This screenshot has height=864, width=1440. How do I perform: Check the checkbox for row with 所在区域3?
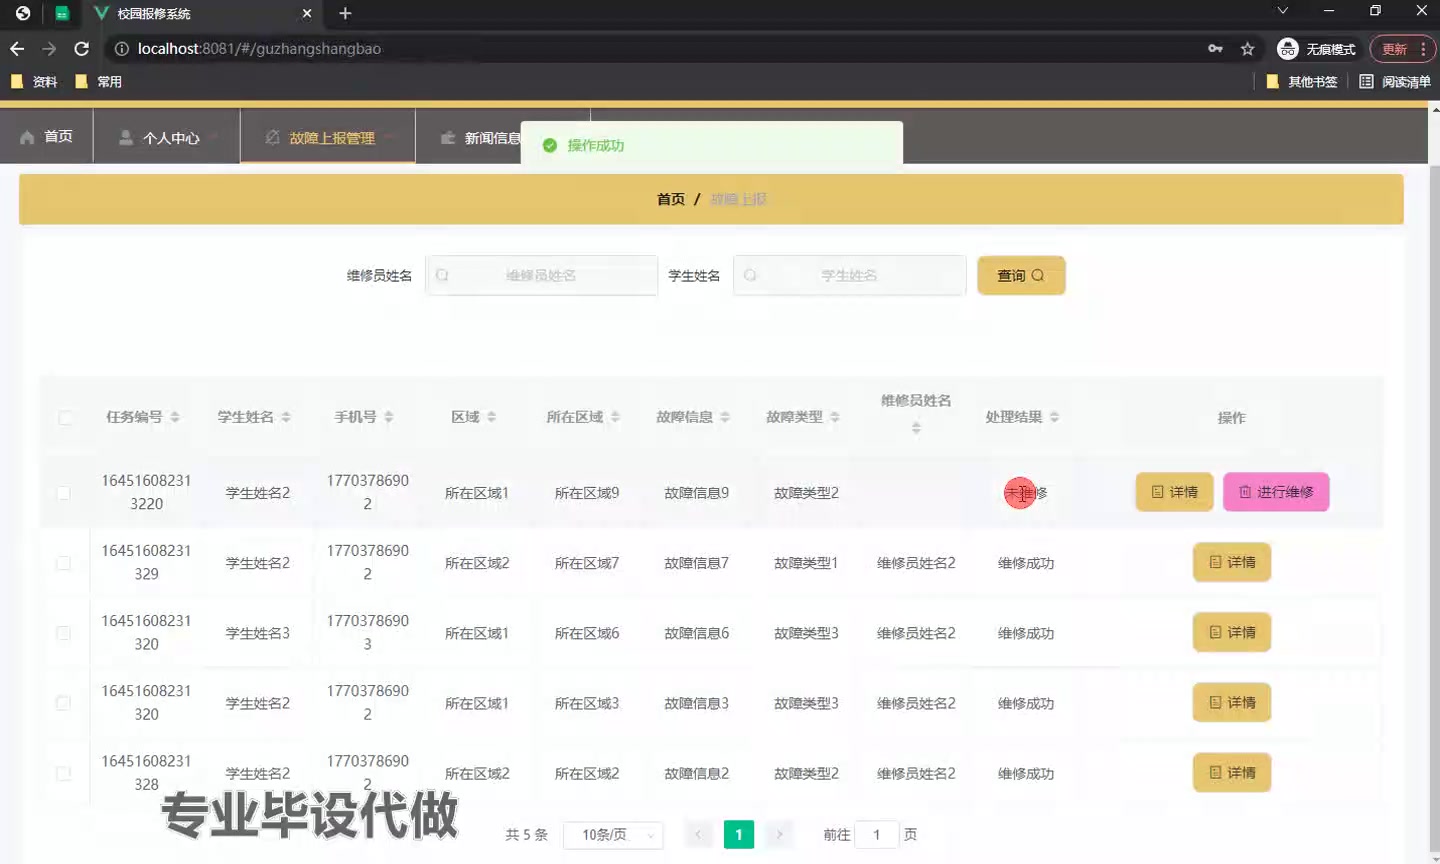click(x=63, y=703)
